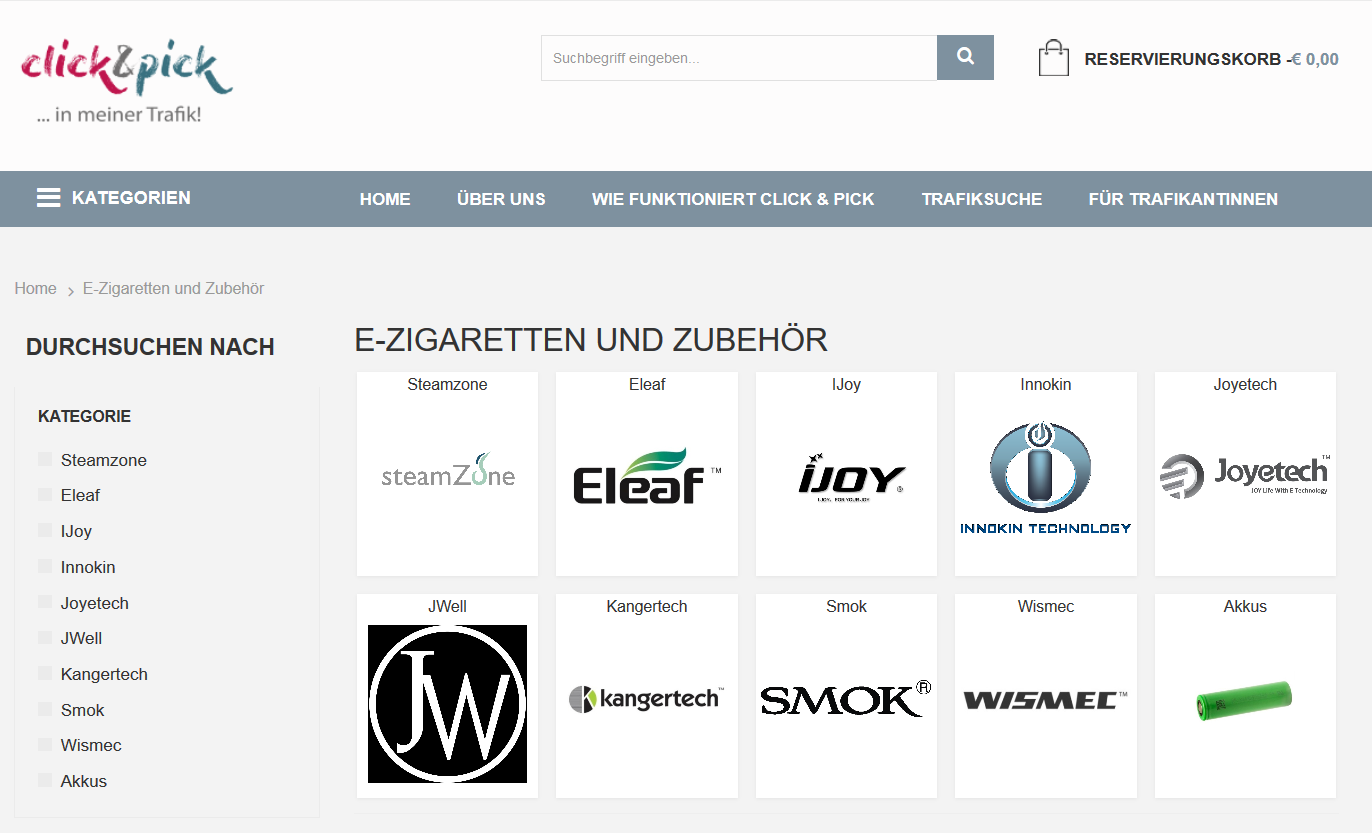
Task: Click the JWell tile title
Action: (447, 606)
